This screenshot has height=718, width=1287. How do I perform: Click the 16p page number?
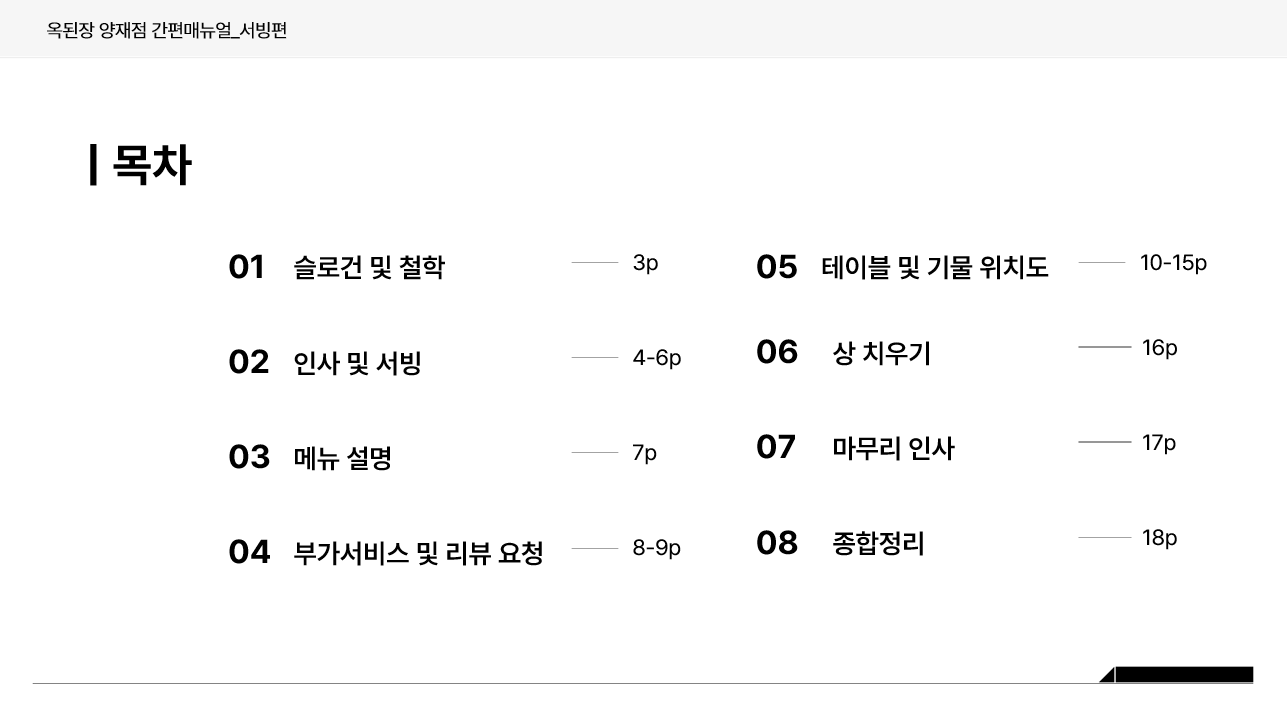[1159, 348]
